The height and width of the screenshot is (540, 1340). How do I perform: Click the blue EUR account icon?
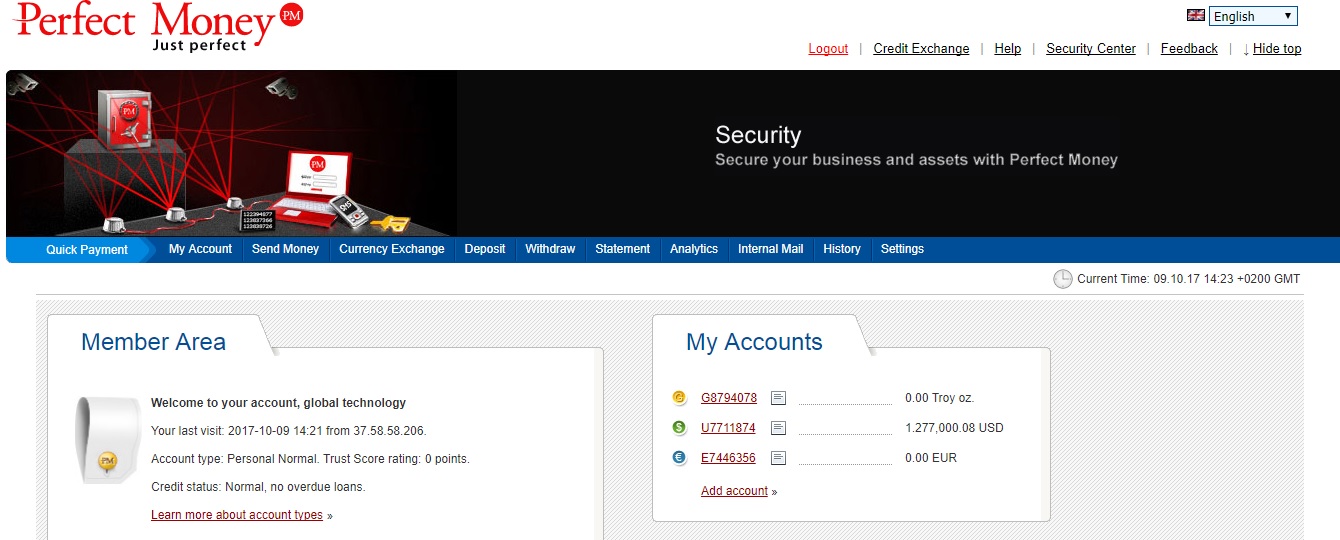coord(680,458)
